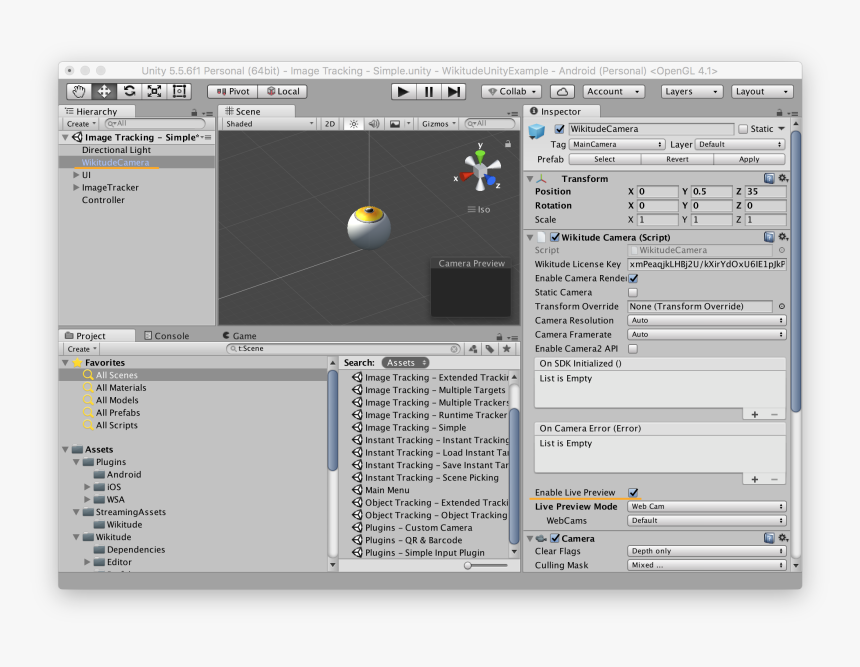
Task: Select the Move tool
Action: tap(105, 91)
